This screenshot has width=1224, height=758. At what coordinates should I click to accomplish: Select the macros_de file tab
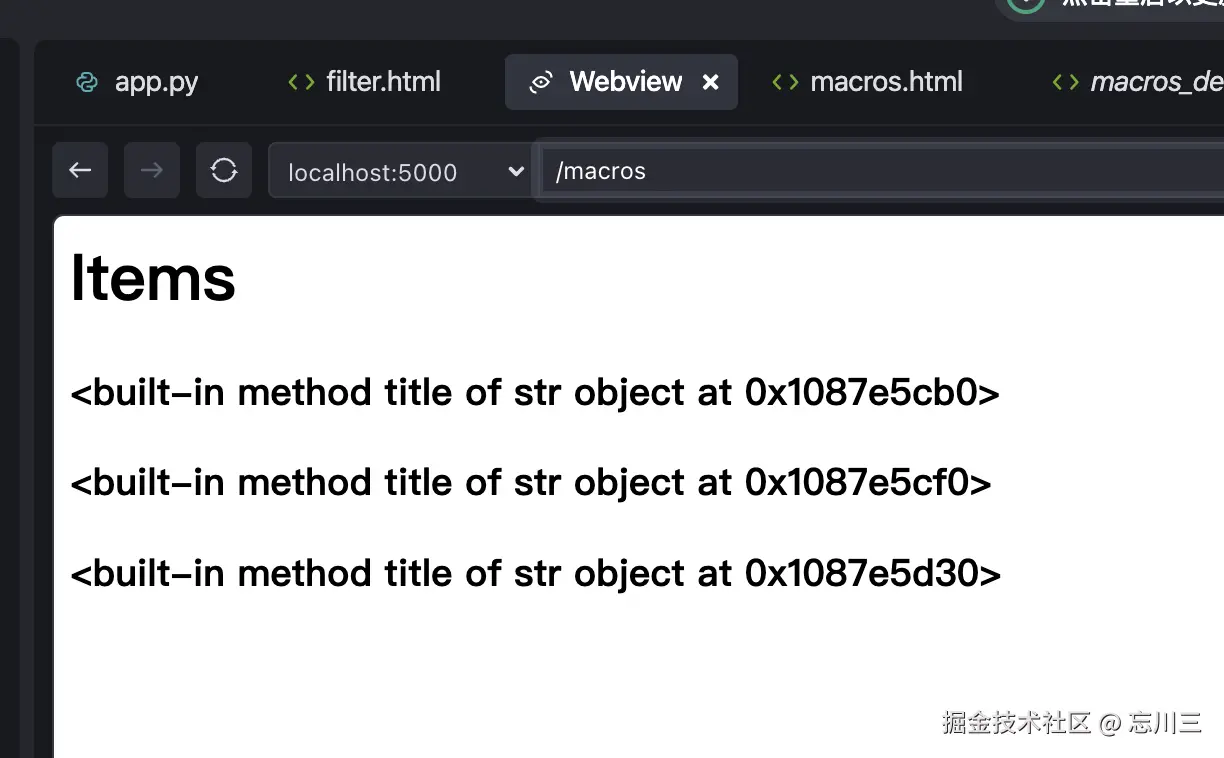(1155, 82)
